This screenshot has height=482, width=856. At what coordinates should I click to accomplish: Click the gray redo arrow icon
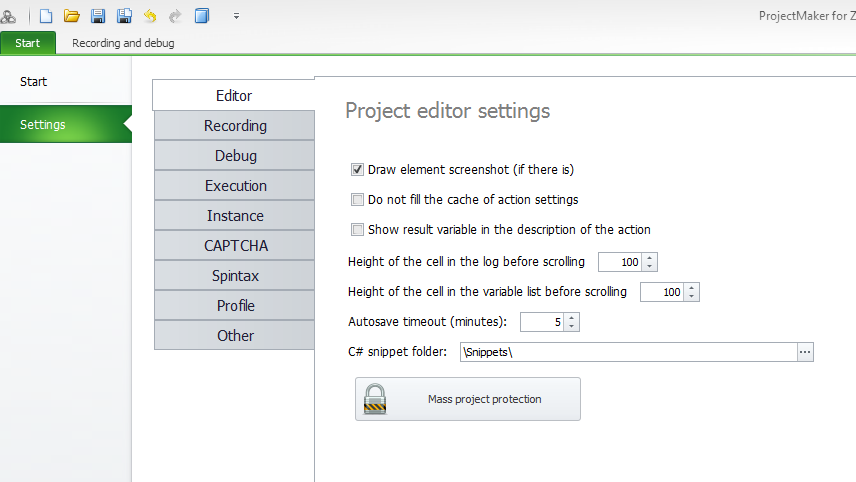click(x=175, y=16)
